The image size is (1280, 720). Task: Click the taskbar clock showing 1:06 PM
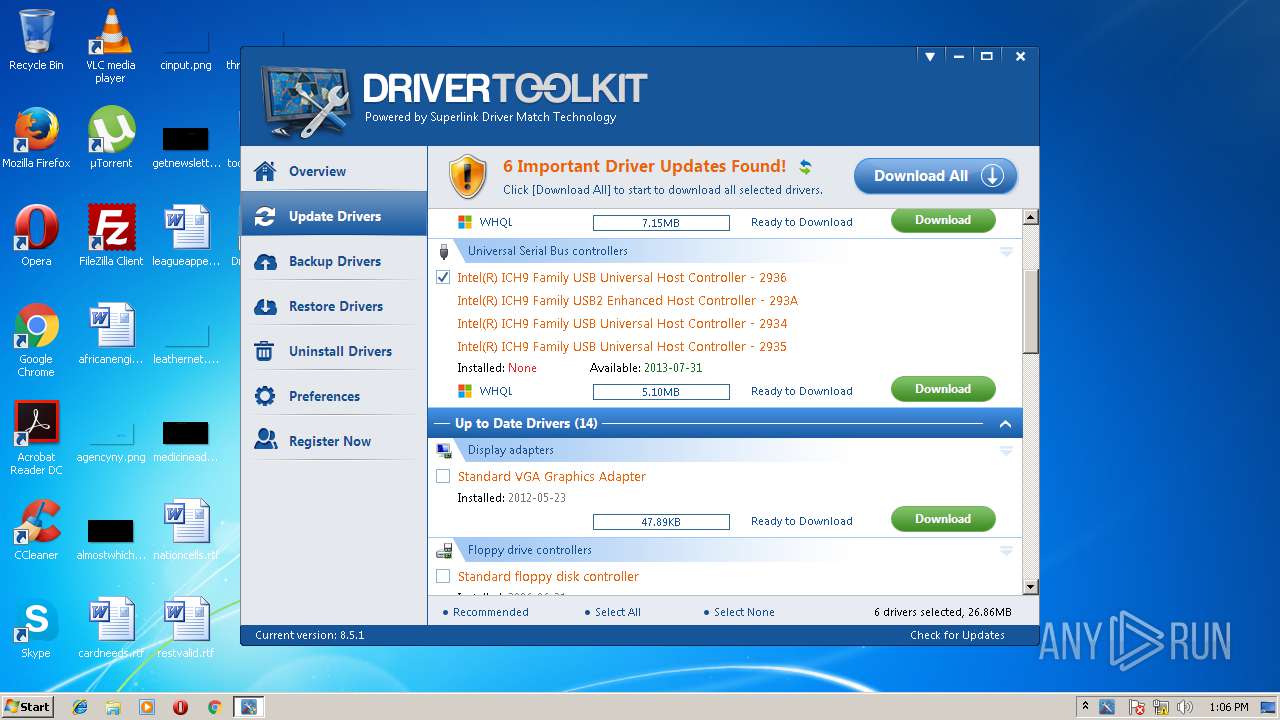[x=1228, y=707]
